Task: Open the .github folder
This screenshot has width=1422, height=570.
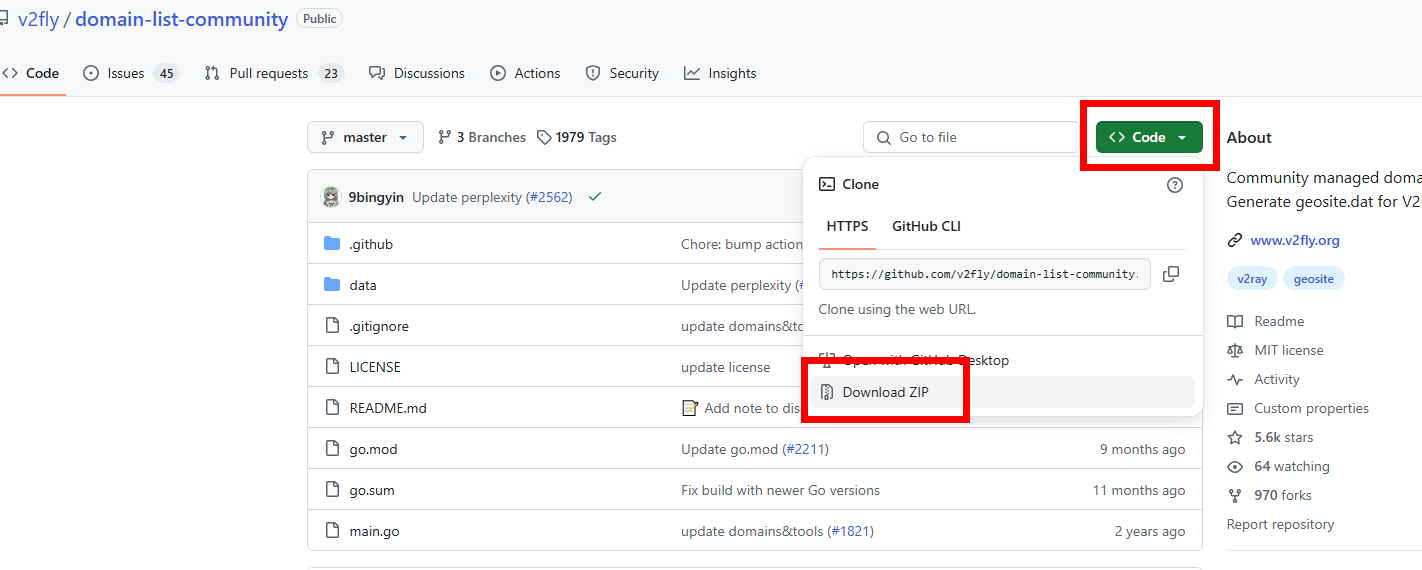Action: click(371, 244)
